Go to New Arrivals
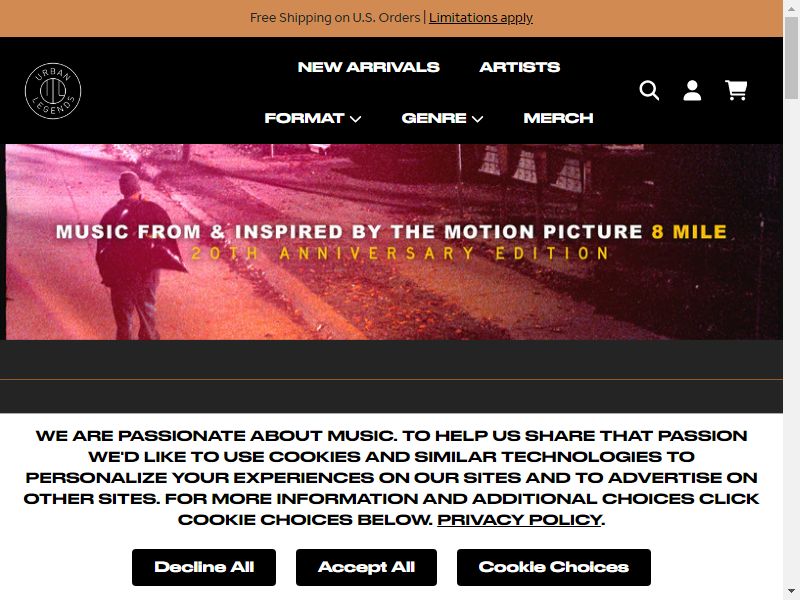The image size is (800, 600). point(368,67)
